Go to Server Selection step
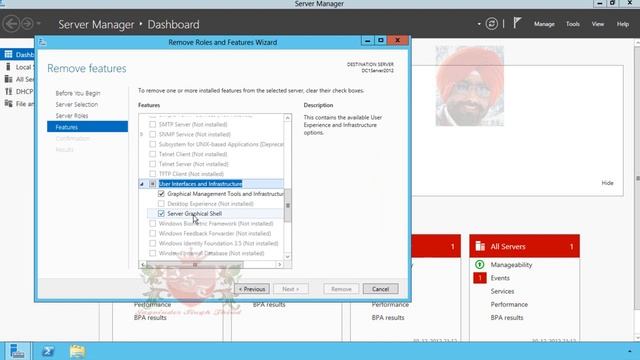Image resolution: width=640 pixels, height=360 pixels. click(x=77, y=104)
